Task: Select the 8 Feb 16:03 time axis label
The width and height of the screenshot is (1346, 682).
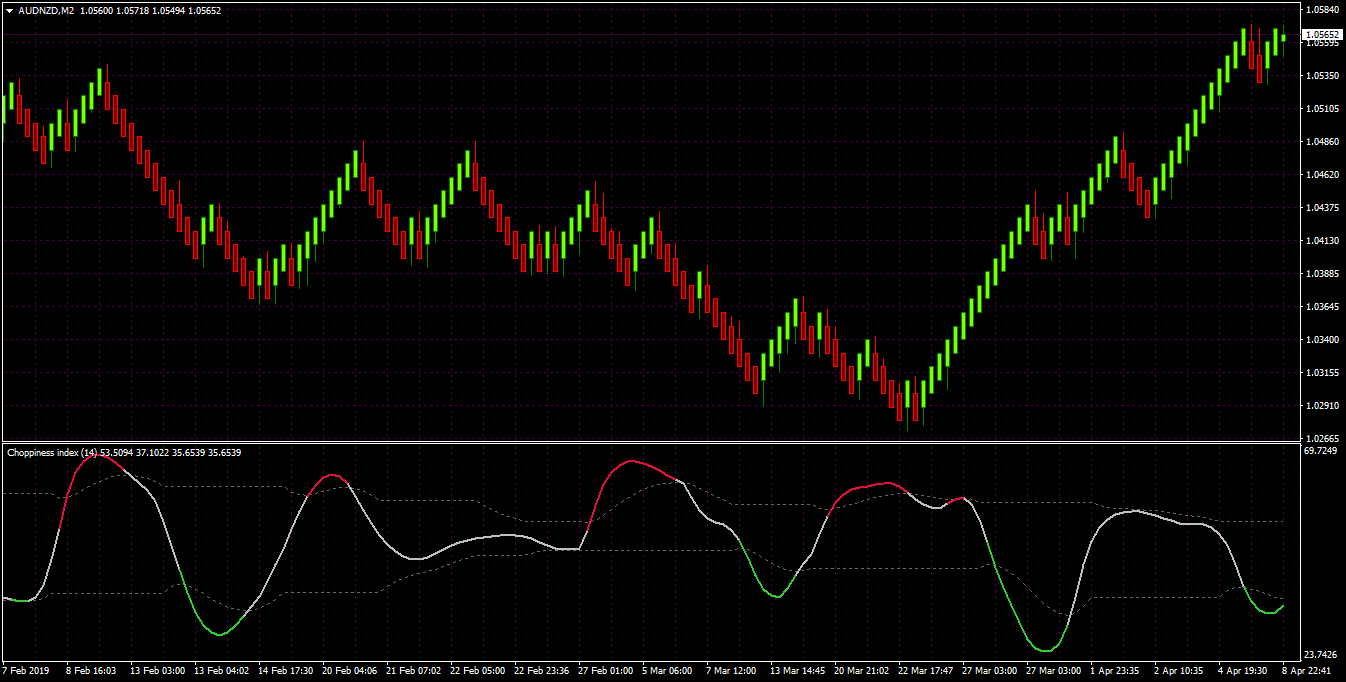Action: [91, 671]
